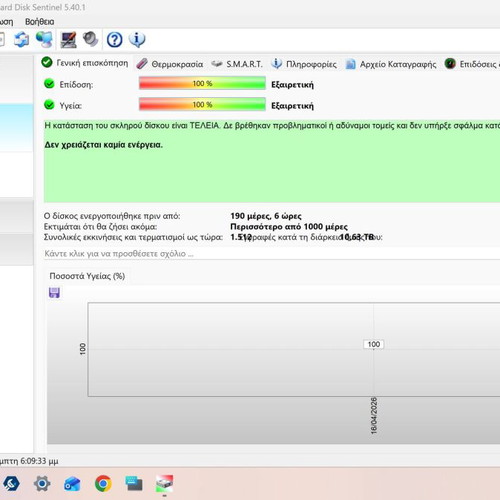Open Settings gear from the taskbar
Image resolution: width=500 pixels, height=500 pixels.
coord(42,484)
